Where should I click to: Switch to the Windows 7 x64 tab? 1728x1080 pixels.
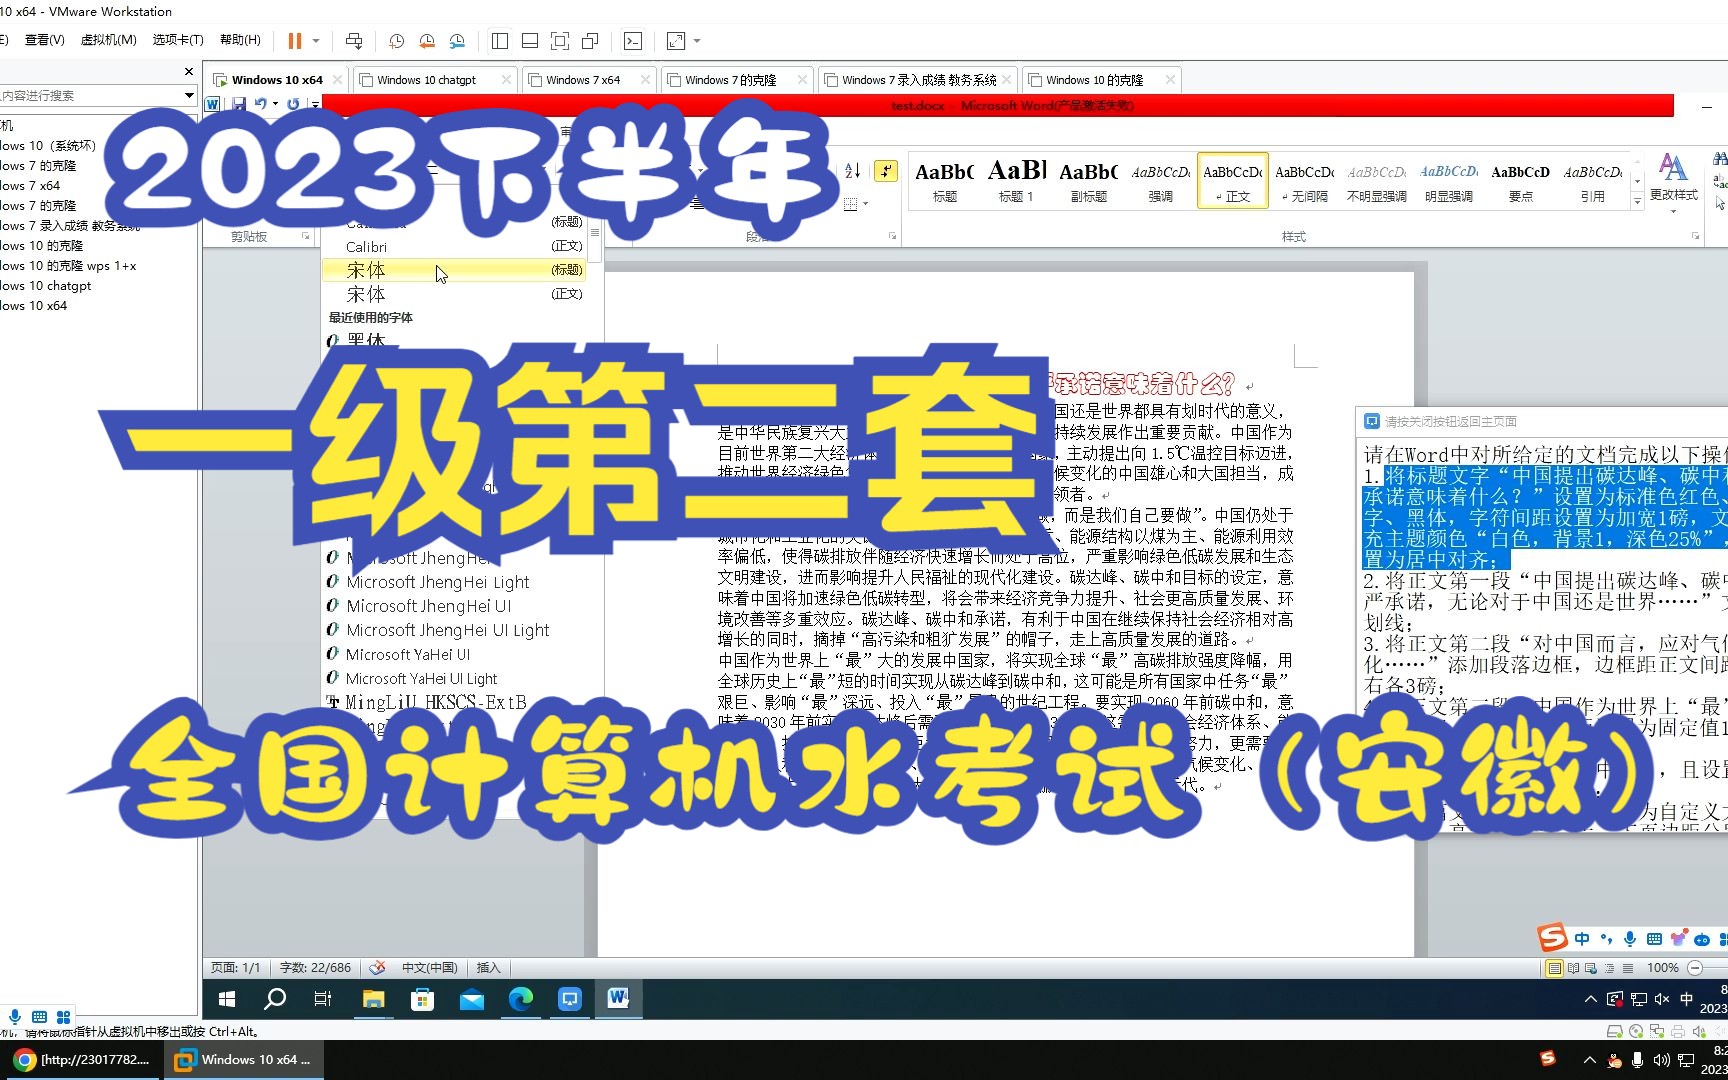pos(583,80)
